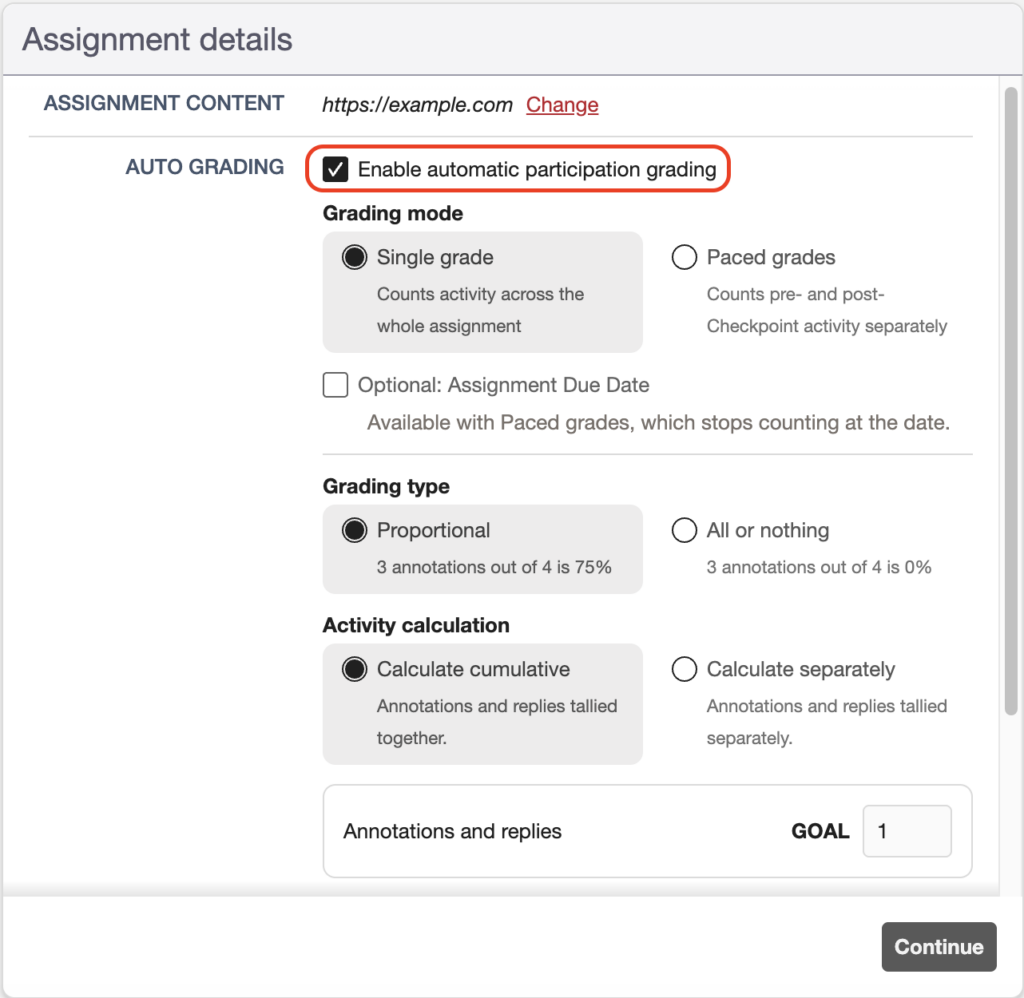1024x998 pixels.
Task: Check Optional: Assignment Due Date box
Action: click(x=335, y=385)
